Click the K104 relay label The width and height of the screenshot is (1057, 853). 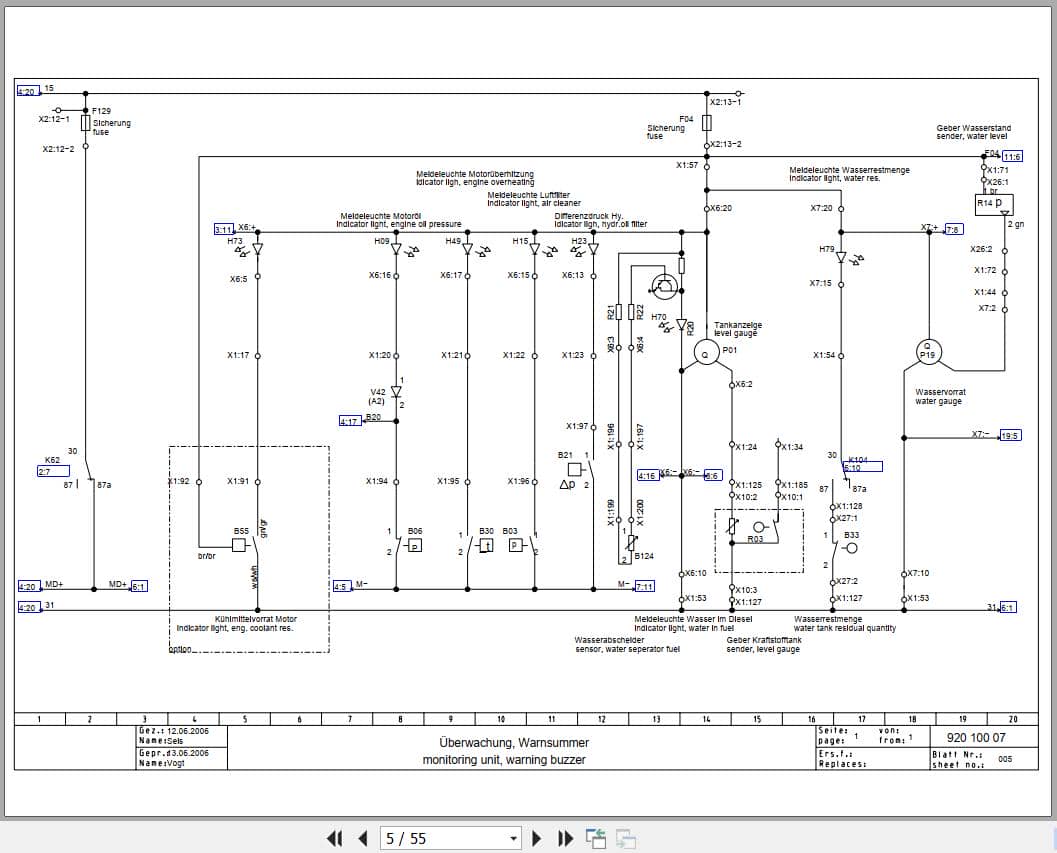[x=858, y=459]
